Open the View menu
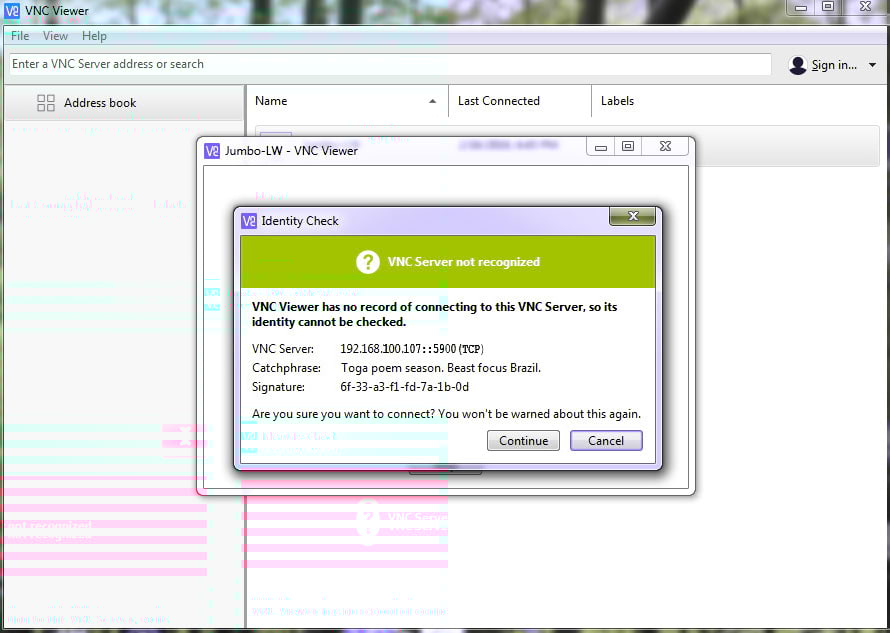 (x=55, y=36)
